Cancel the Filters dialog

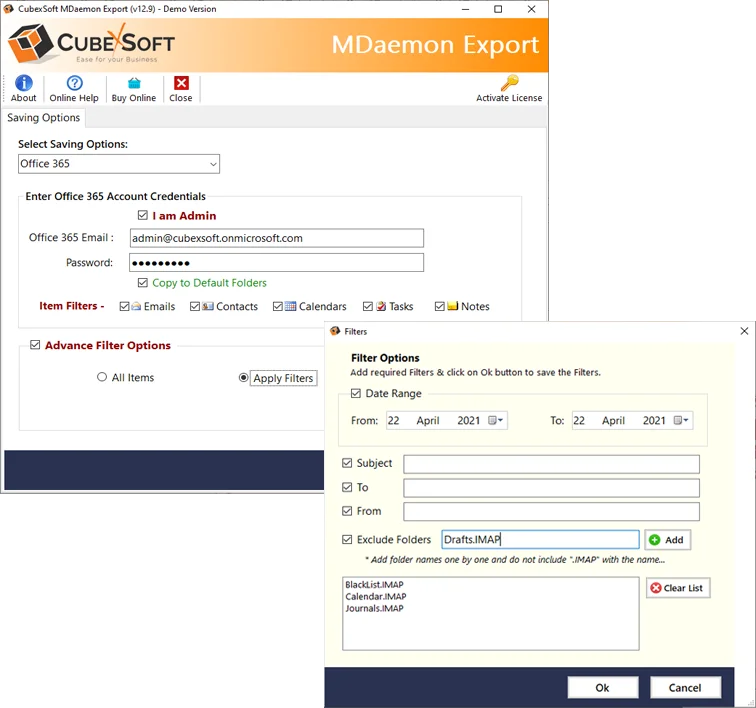(685, 688)
